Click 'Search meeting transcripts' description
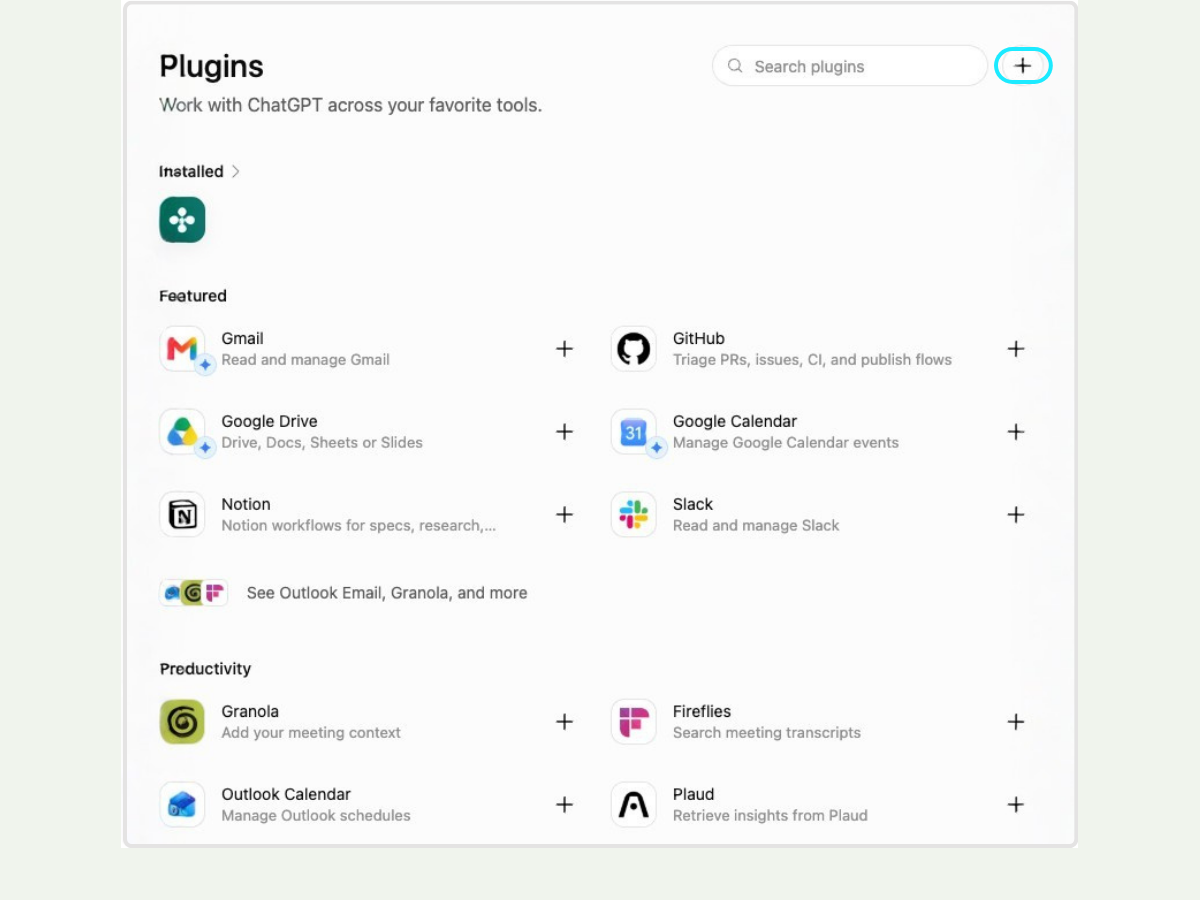 767,733
